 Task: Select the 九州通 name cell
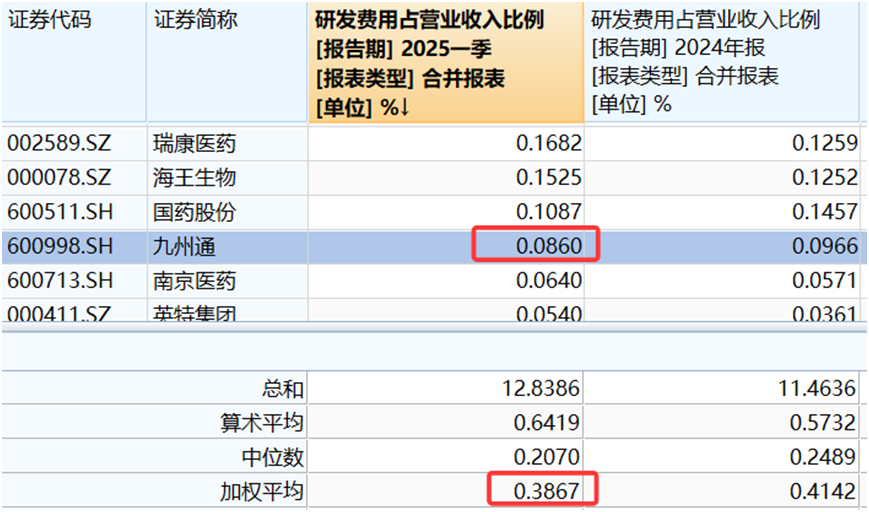(184, 247)
